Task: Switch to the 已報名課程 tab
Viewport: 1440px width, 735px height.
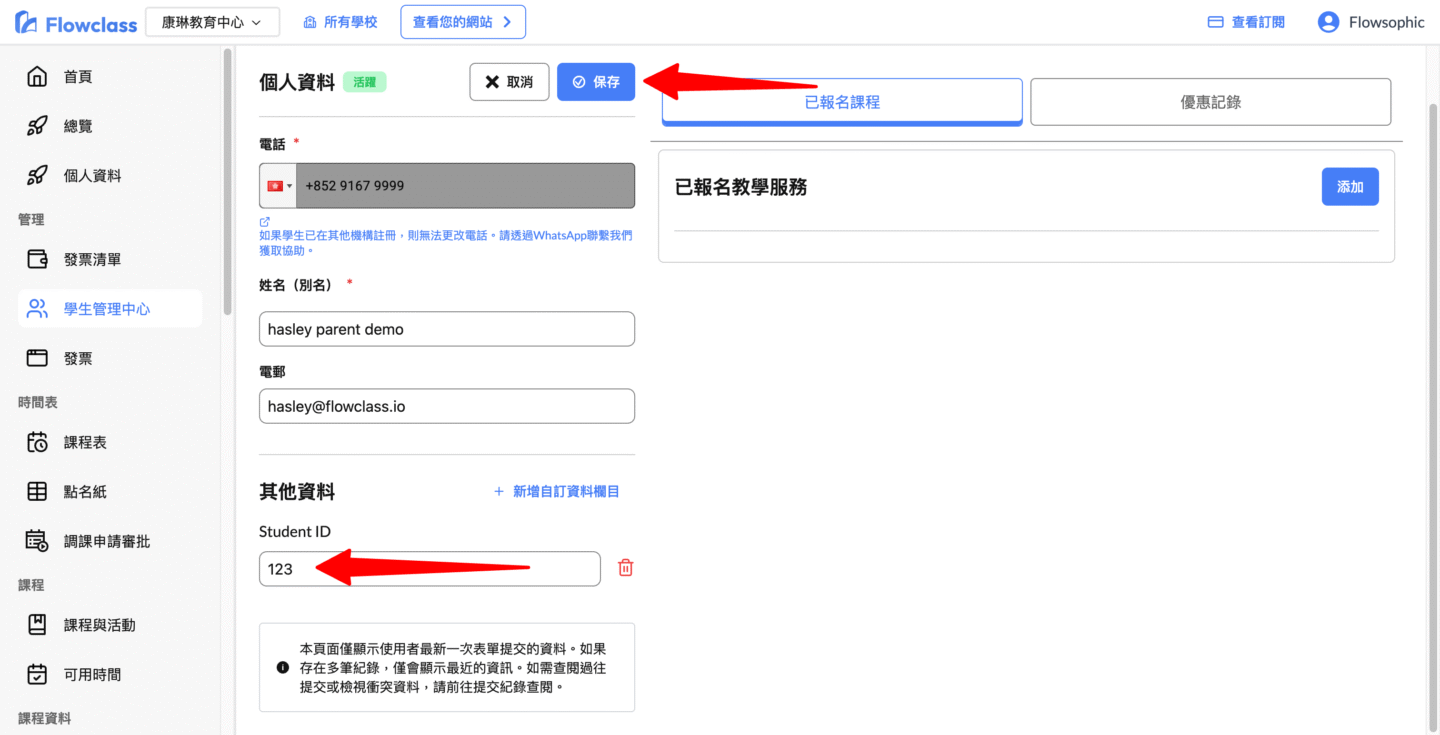Action: (842, 102)
